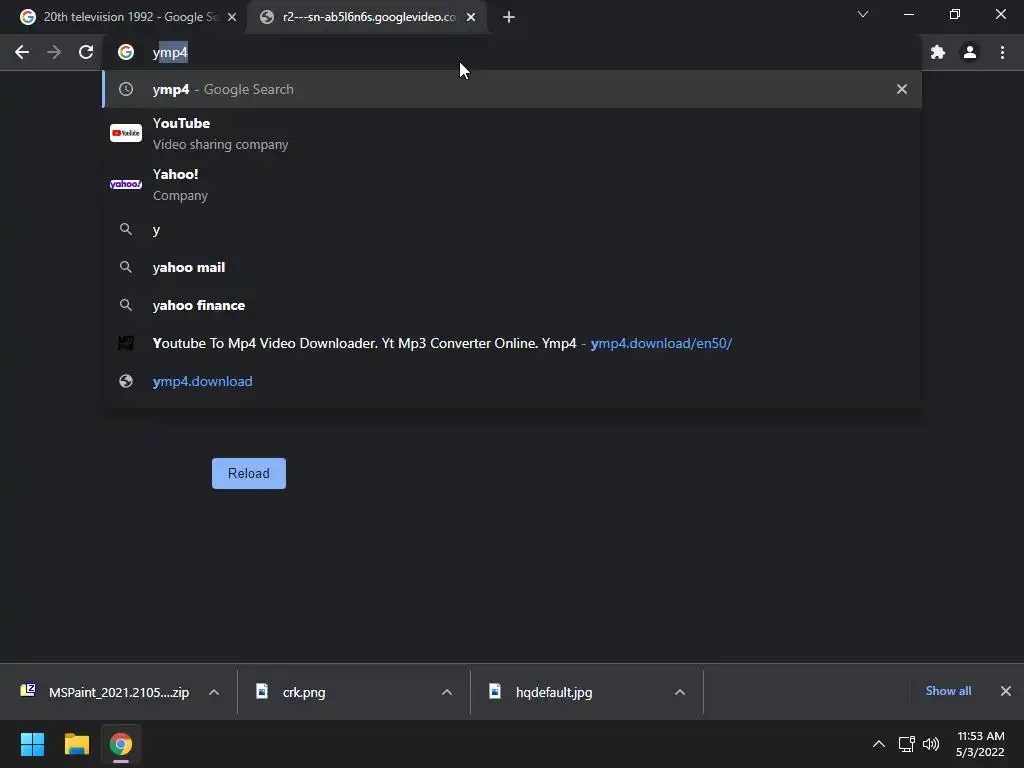The height and width of the screenshot is (768, 1024).
Task: Remove the ymp4 history suggestion
Action: pyautogui.click(x=902, y=89)
